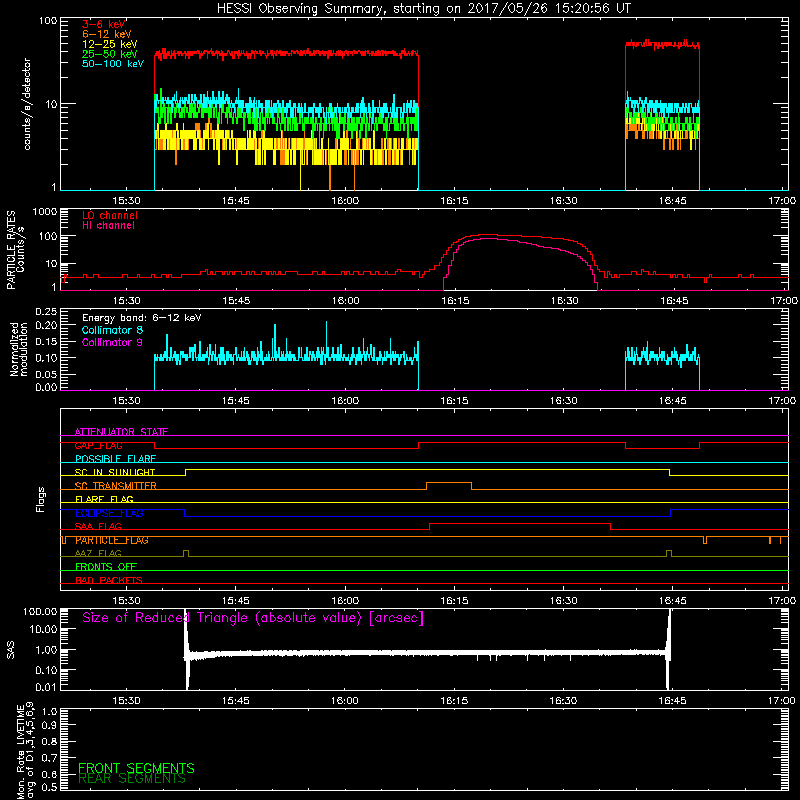Viewport: 800px width, 800px height.
Task: Click the 0.01 label on SAS axis
Action: click(x=46, y=687)
